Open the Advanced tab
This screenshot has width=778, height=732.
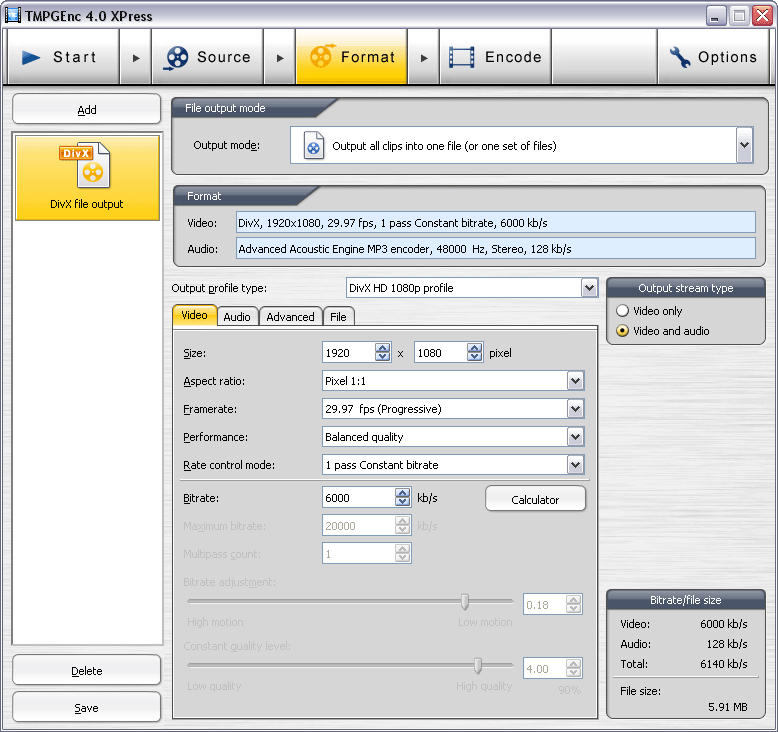coord(290,317)
